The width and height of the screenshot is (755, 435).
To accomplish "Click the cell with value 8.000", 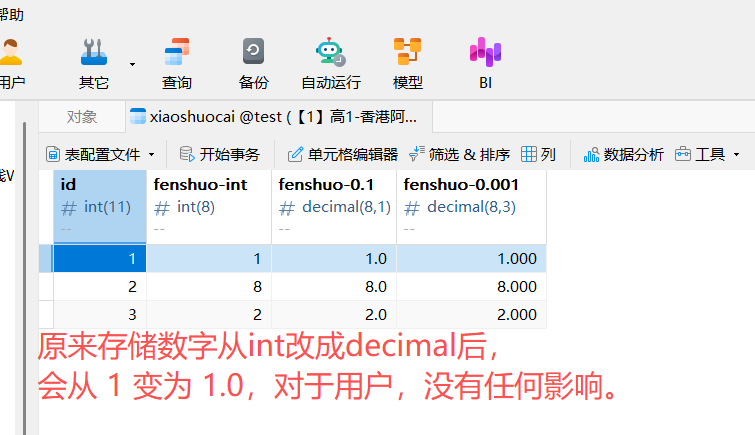I will (x=471, y=287).
